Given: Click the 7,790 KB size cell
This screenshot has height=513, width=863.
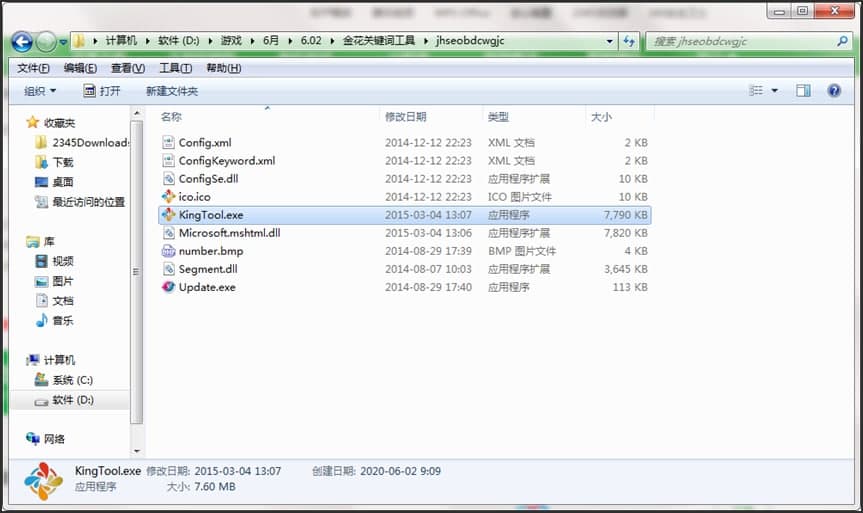Looking at the screenshot, I should click(x=625, y=215).
